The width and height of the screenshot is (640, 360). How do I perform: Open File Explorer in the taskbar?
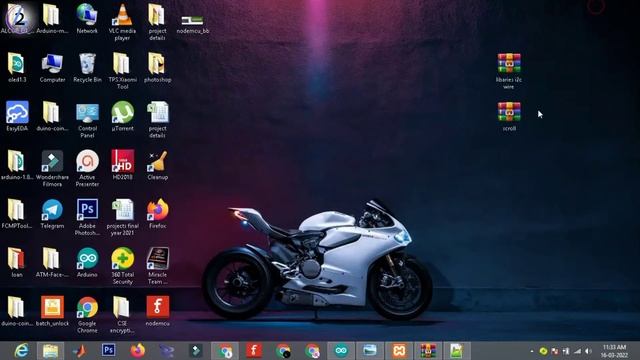tap(50, 351)
